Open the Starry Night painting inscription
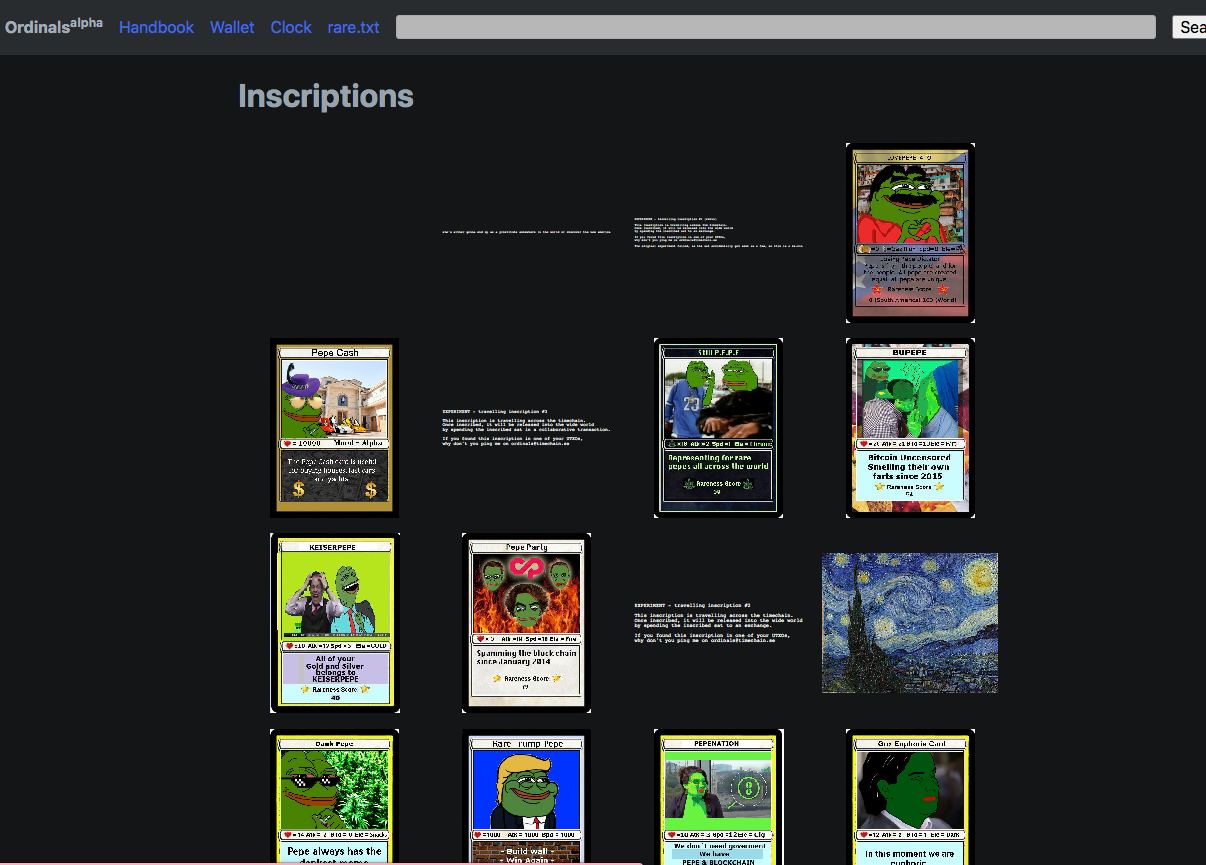The height and width of the screenshot is (865, 1206). [x=910, y=623]
